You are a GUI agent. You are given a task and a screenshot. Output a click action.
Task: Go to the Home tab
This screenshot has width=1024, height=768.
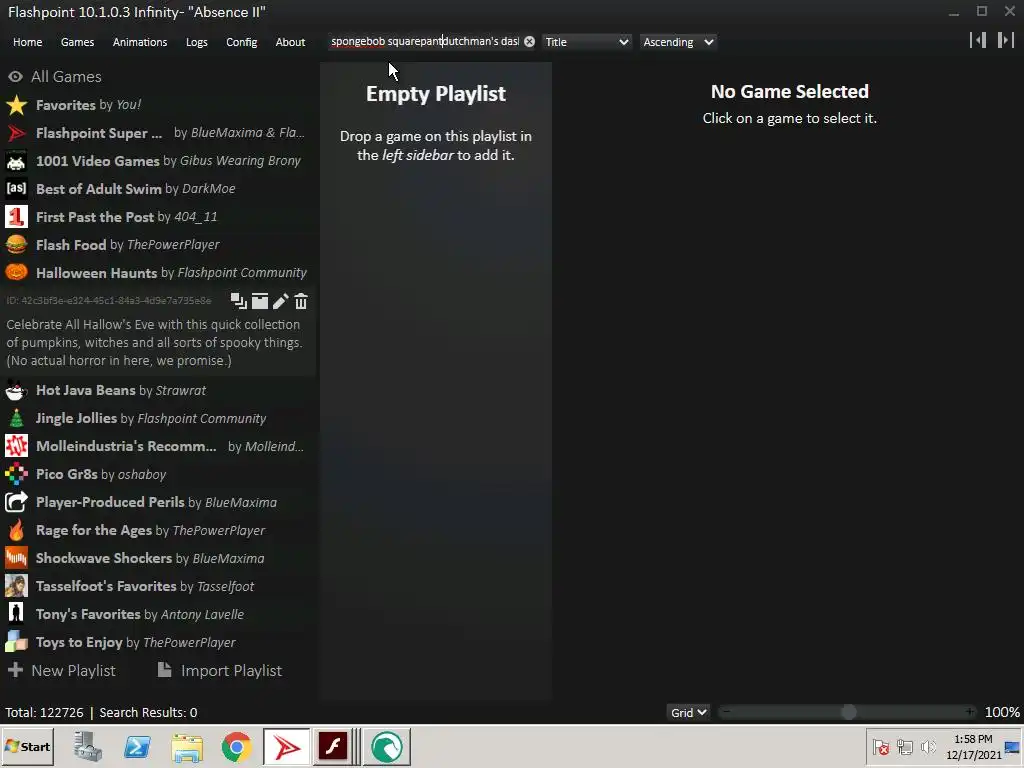point(27,42)
